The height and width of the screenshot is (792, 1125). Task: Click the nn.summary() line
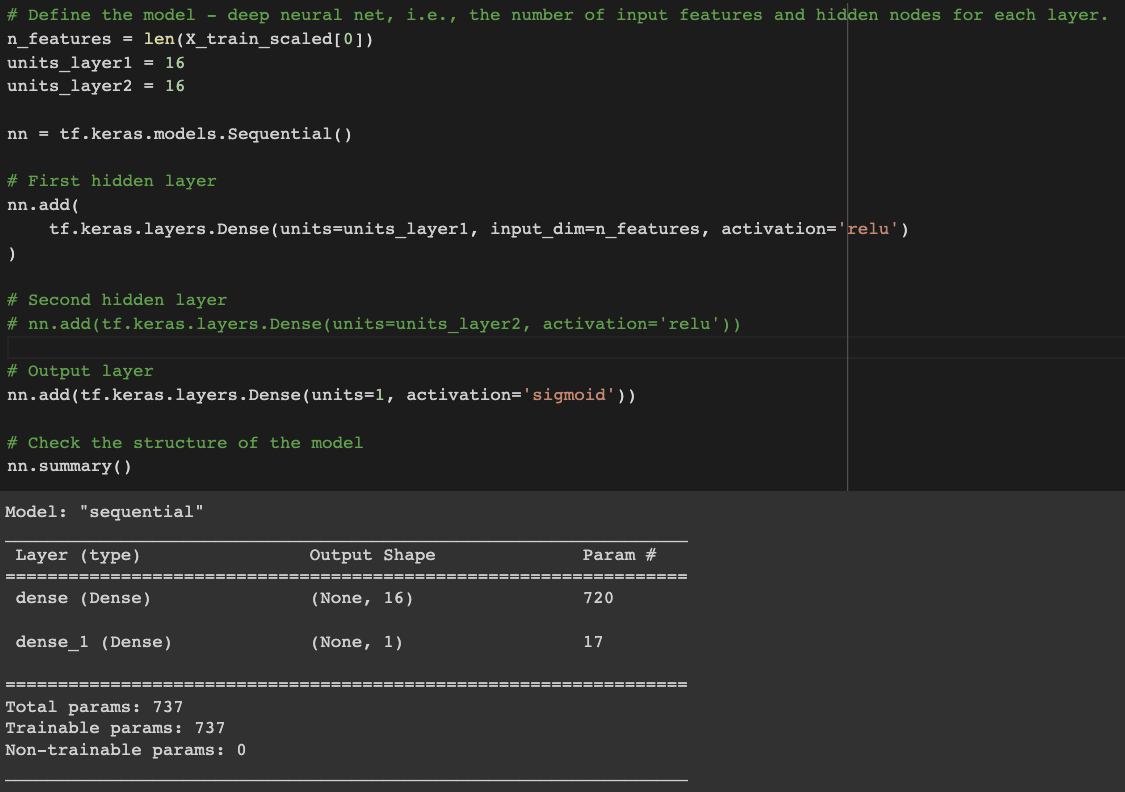pos(70,466)
